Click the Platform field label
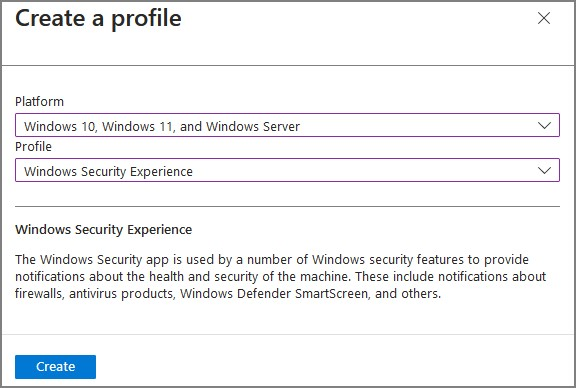The image size is (576, 388). pyautogui.click(x=39, y=101)
